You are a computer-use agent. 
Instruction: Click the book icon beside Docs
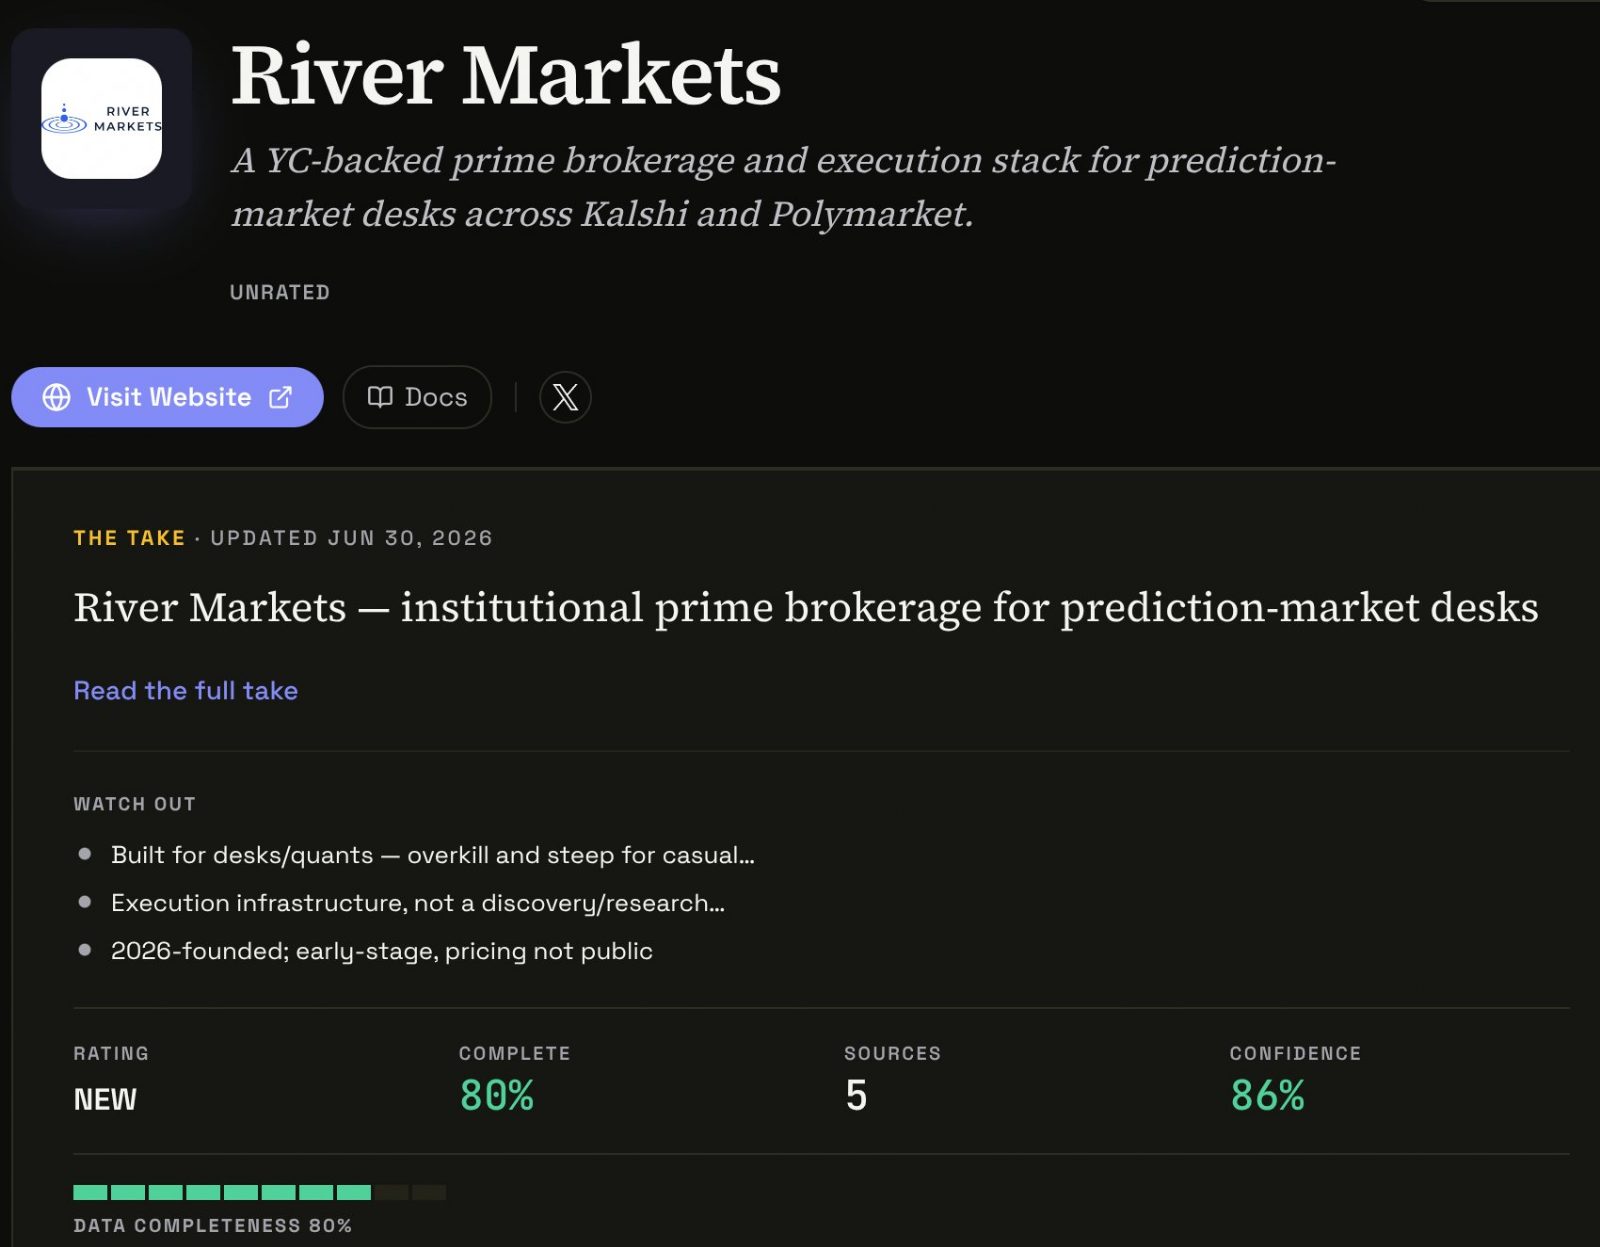[380, 397]
